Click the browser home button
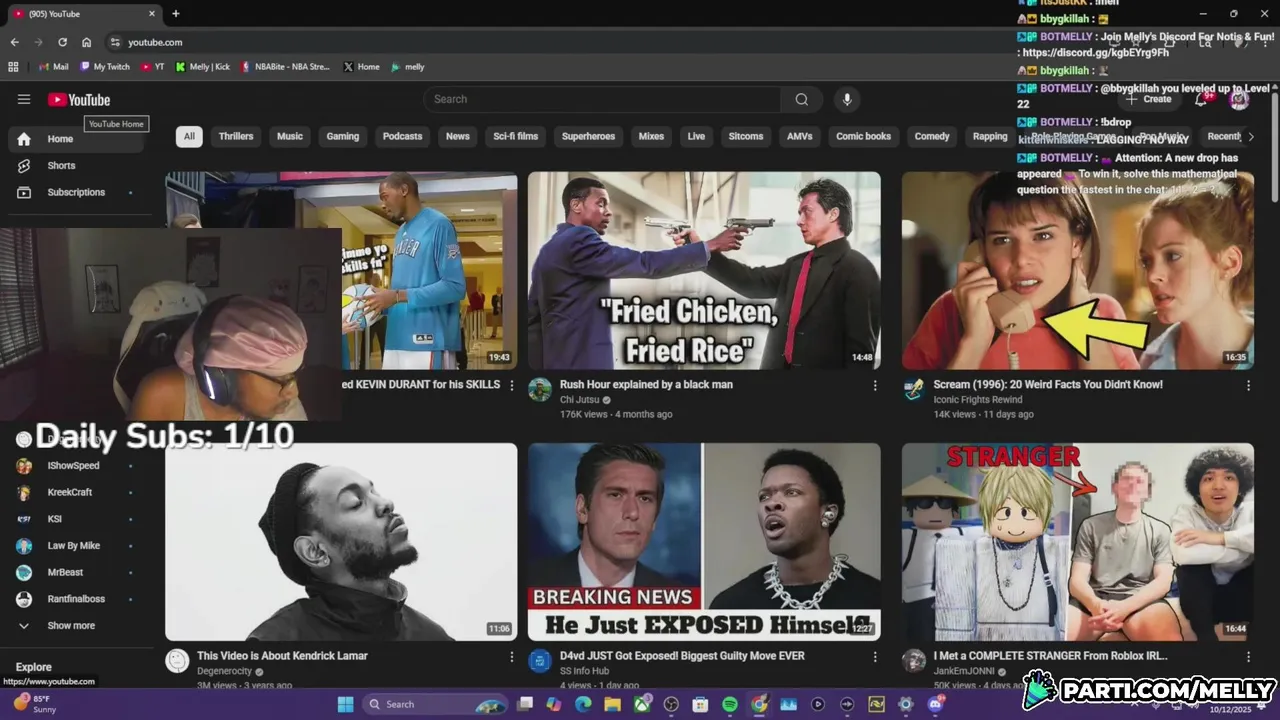 click(x=87, y=42)
